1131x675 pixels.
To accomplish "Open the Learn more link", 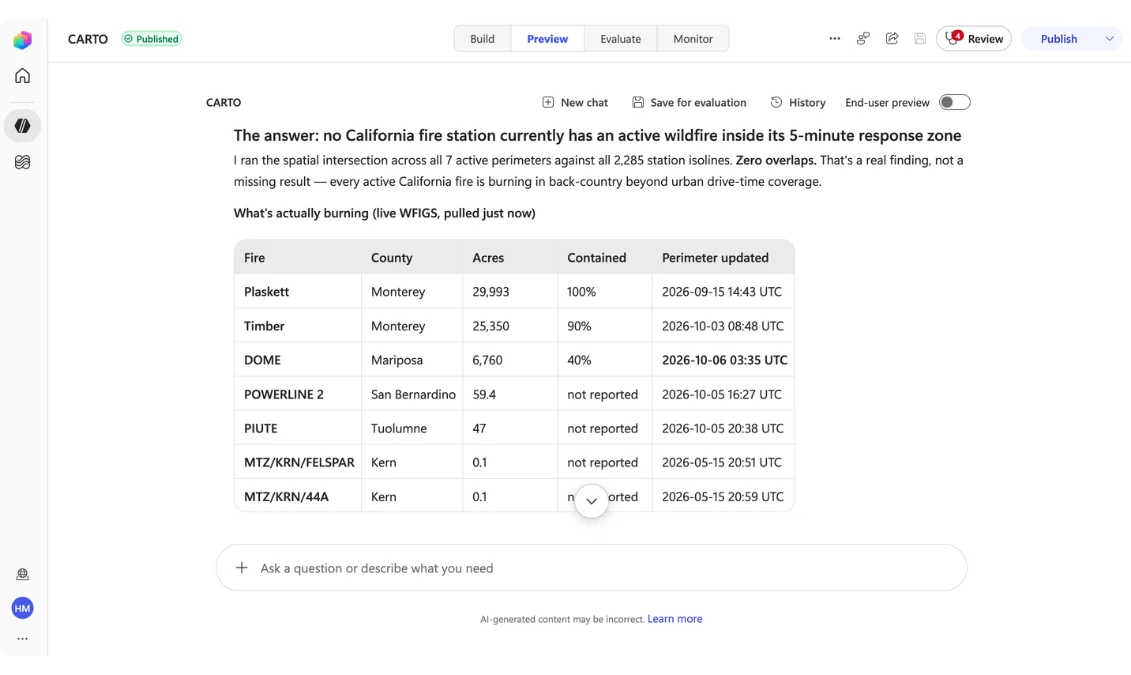I will (674, 619).
